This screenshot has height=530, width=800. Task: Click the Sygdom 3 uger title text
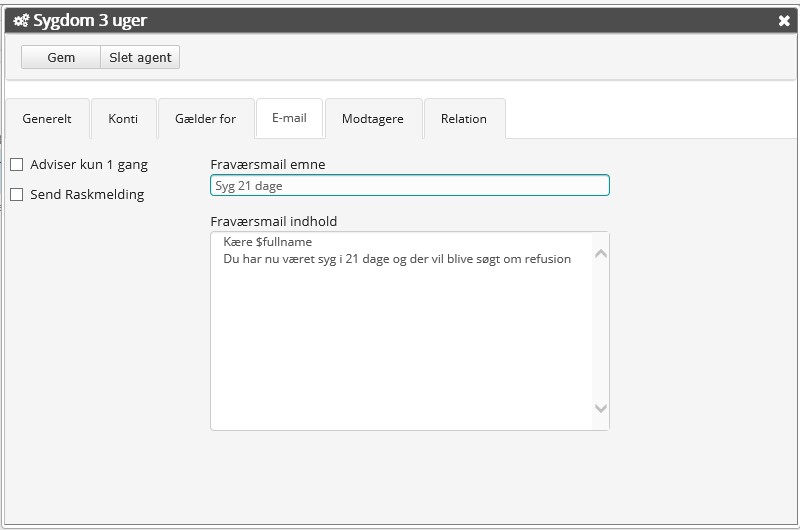click(90, 20)
